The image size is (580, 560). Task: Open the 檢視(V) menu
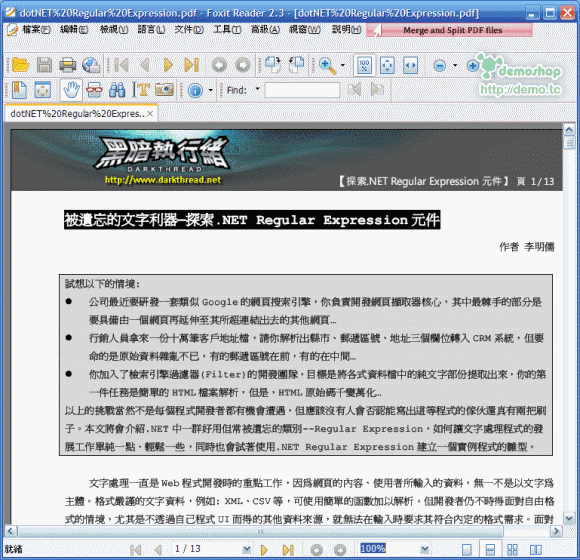(x=114, y=30)
